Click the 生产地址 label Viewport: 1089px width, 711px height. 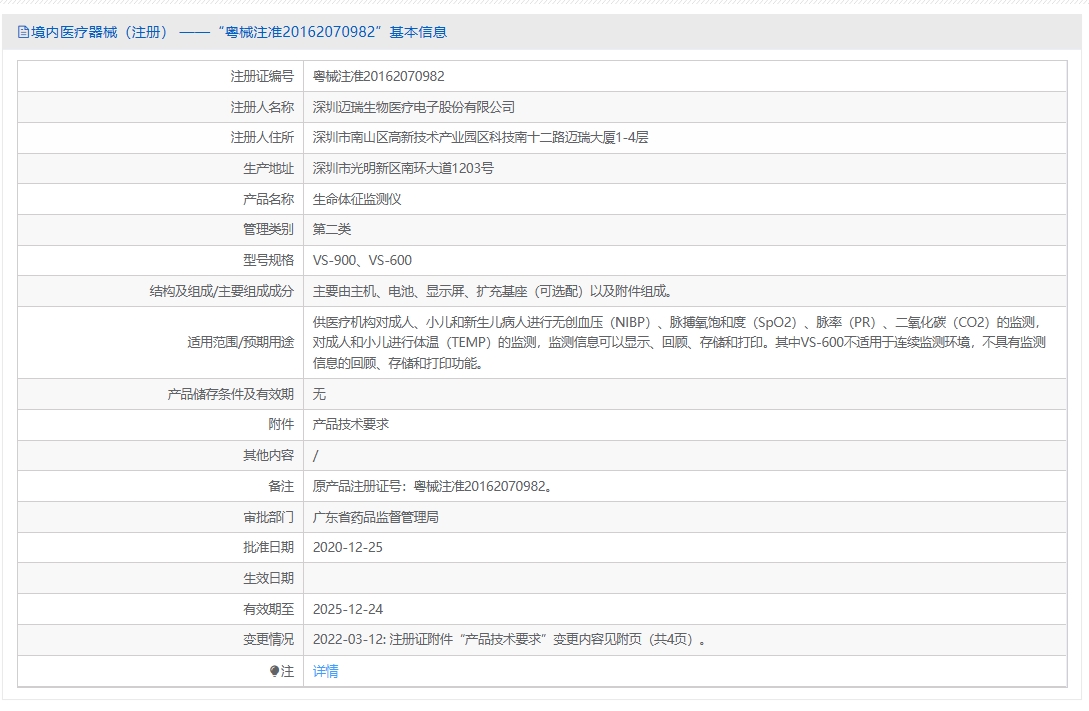(268, 168)
